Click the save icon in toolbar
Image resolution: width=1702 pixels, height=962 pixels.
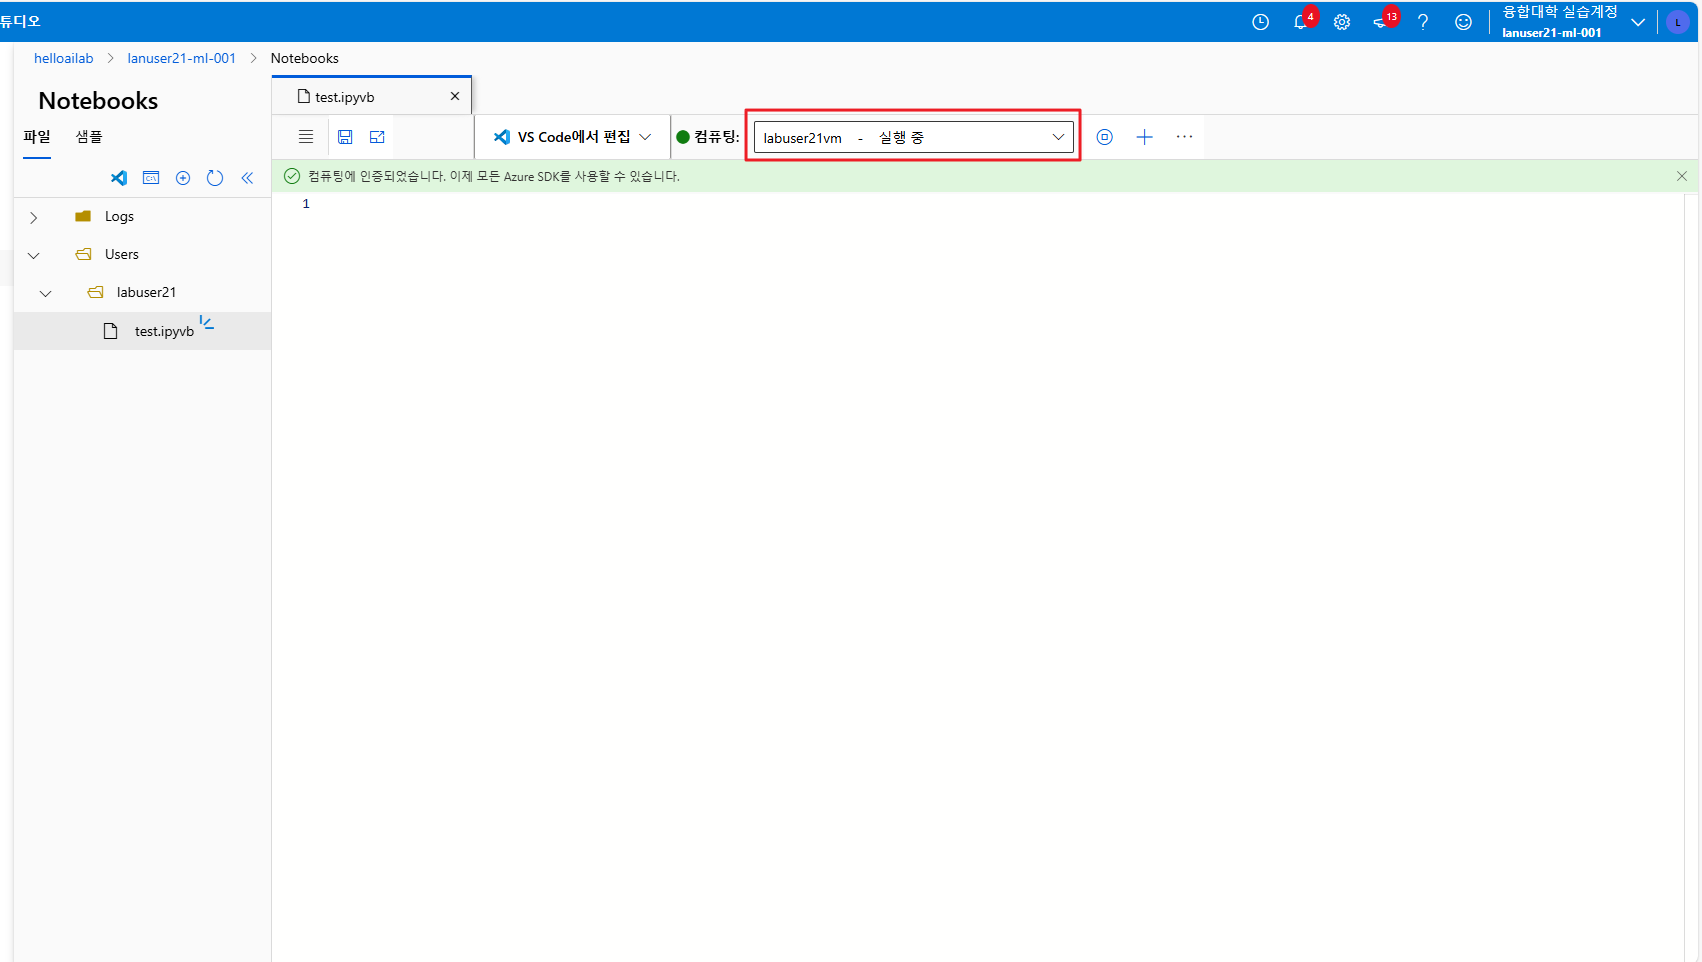click(345, 137)
